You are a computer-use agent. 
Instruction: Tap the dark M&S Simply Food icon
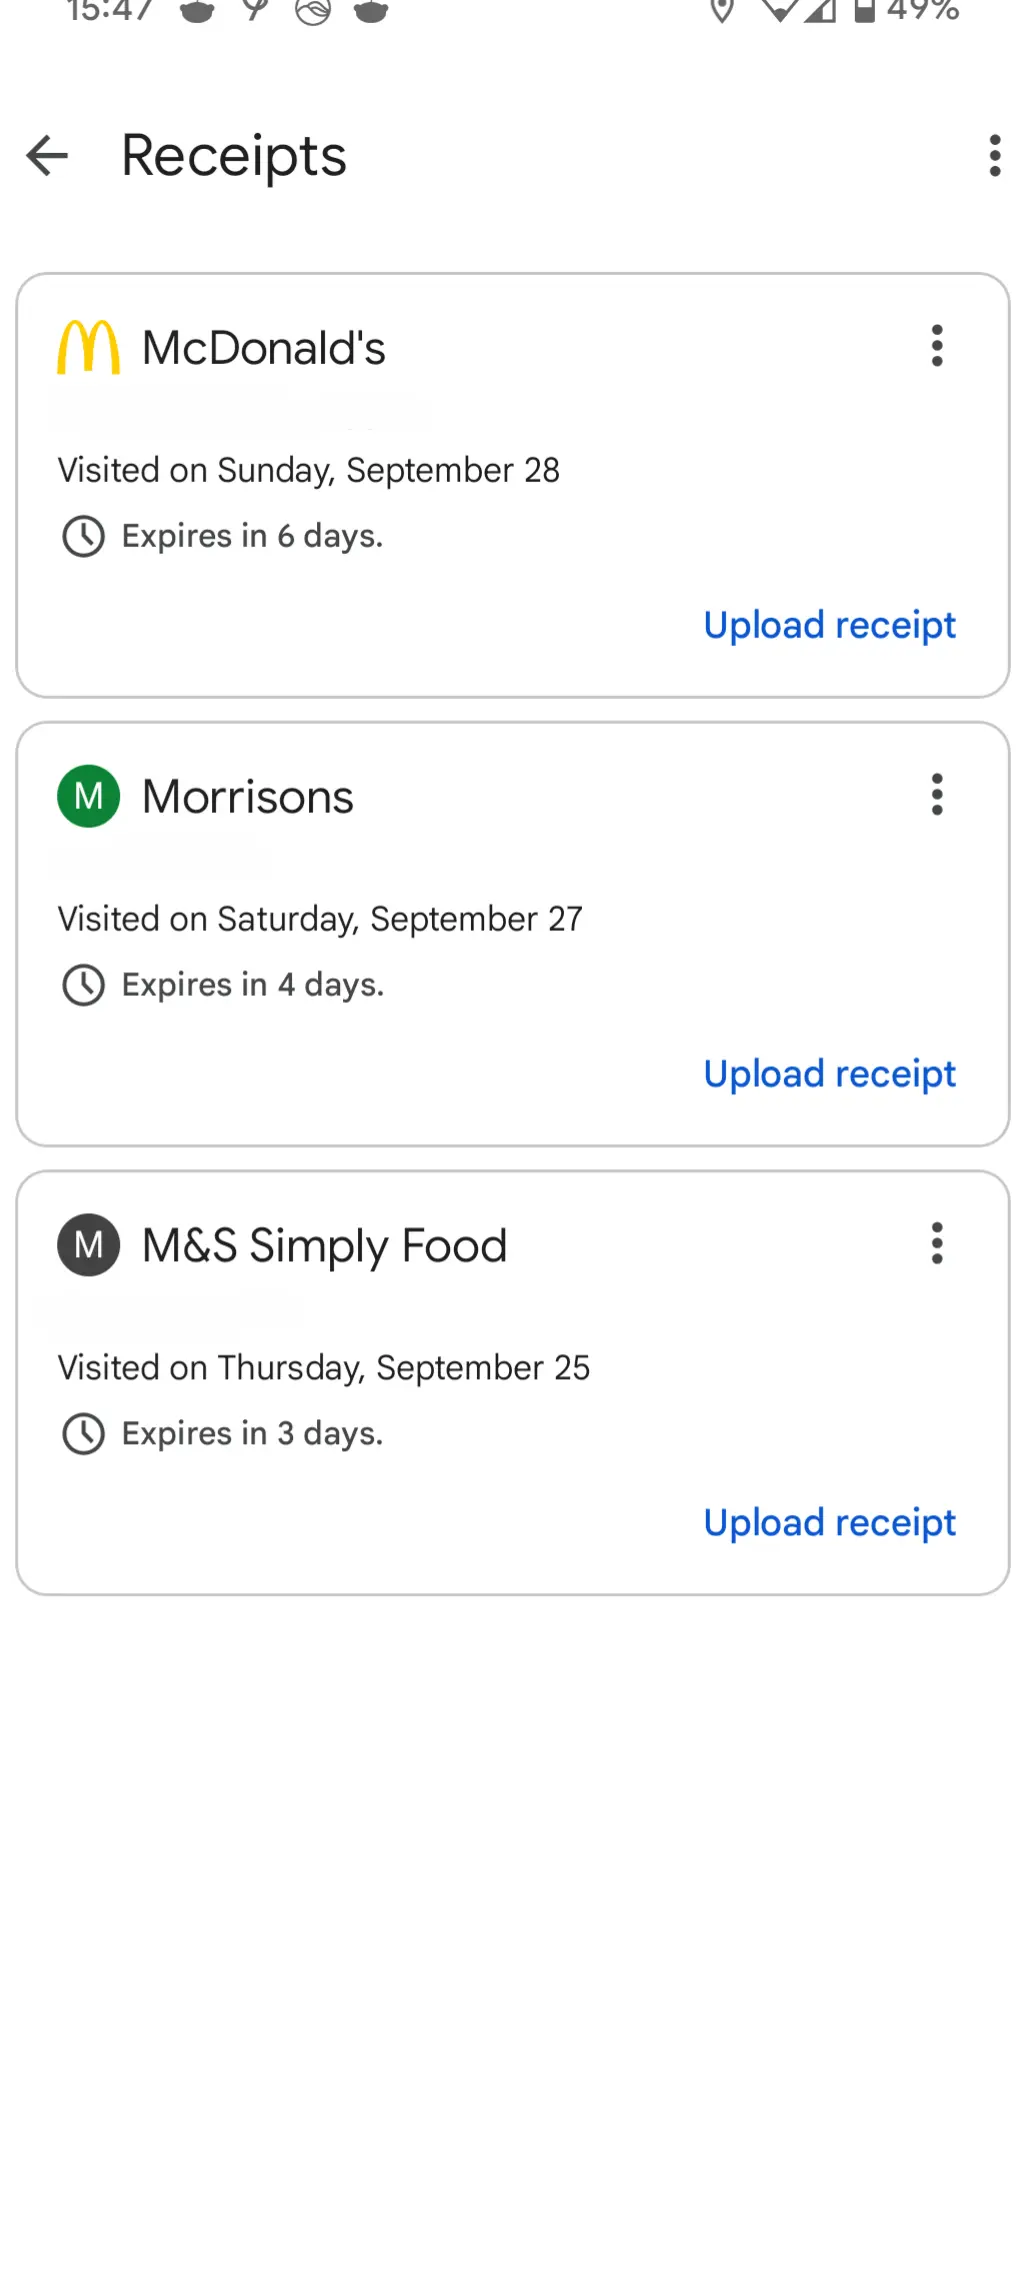pos(88,1245)
